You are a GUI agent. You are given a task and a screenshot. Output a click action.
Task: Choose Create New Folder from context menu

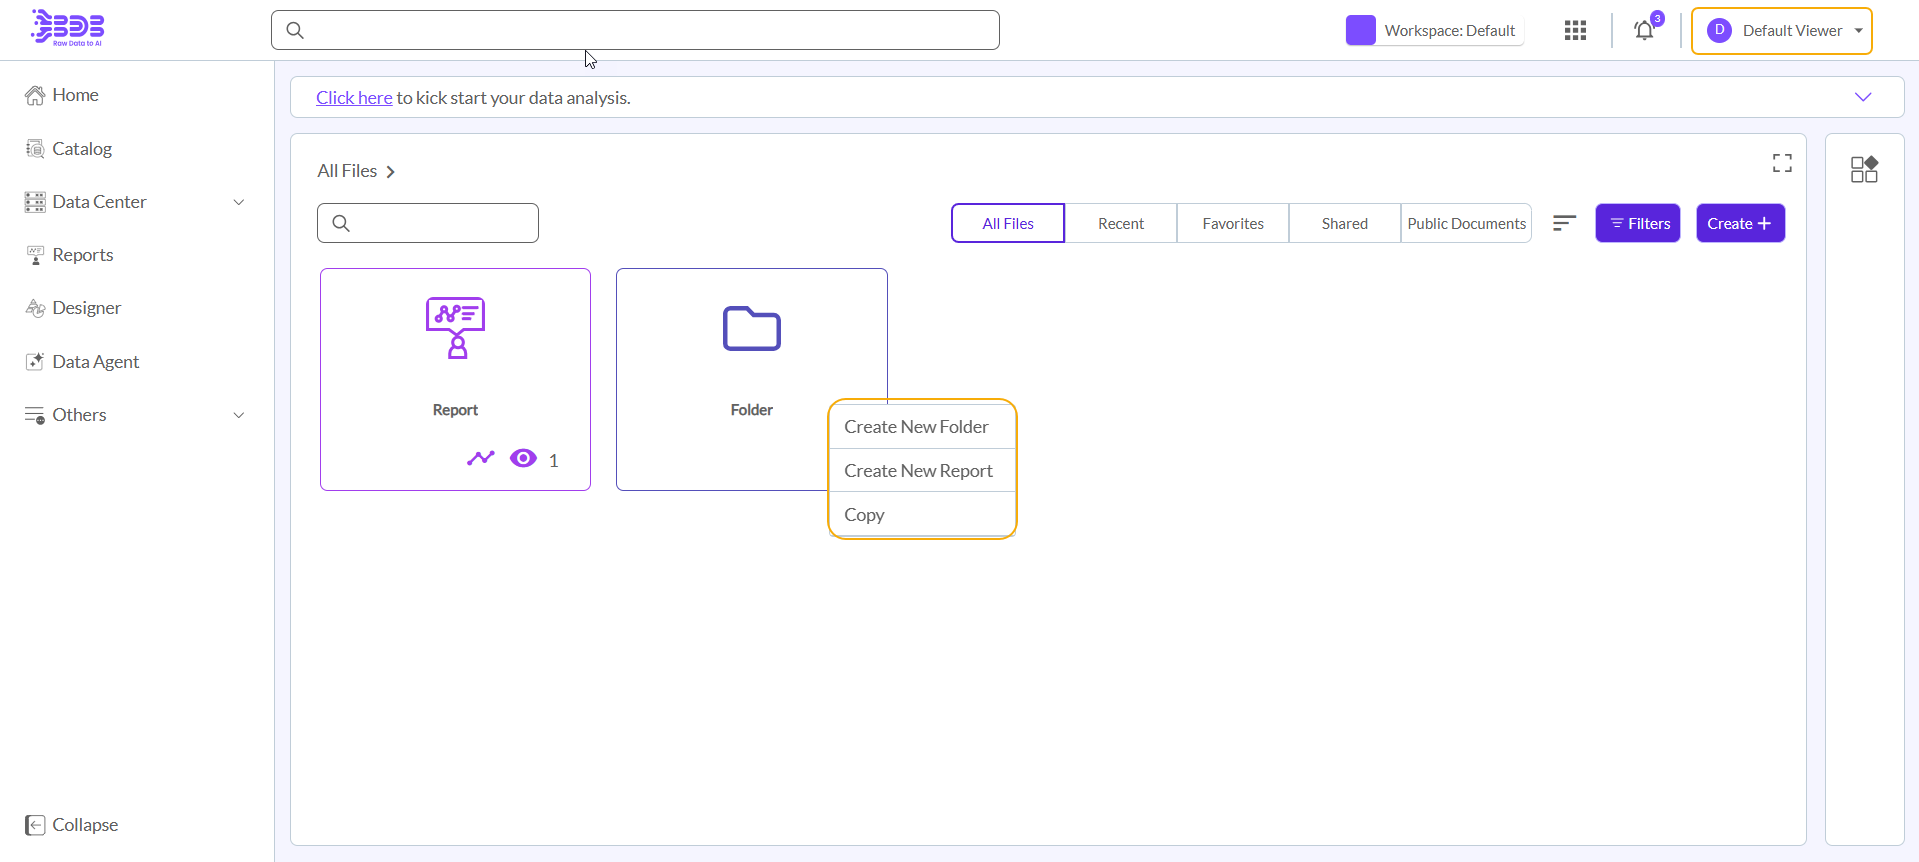[916, 427]
